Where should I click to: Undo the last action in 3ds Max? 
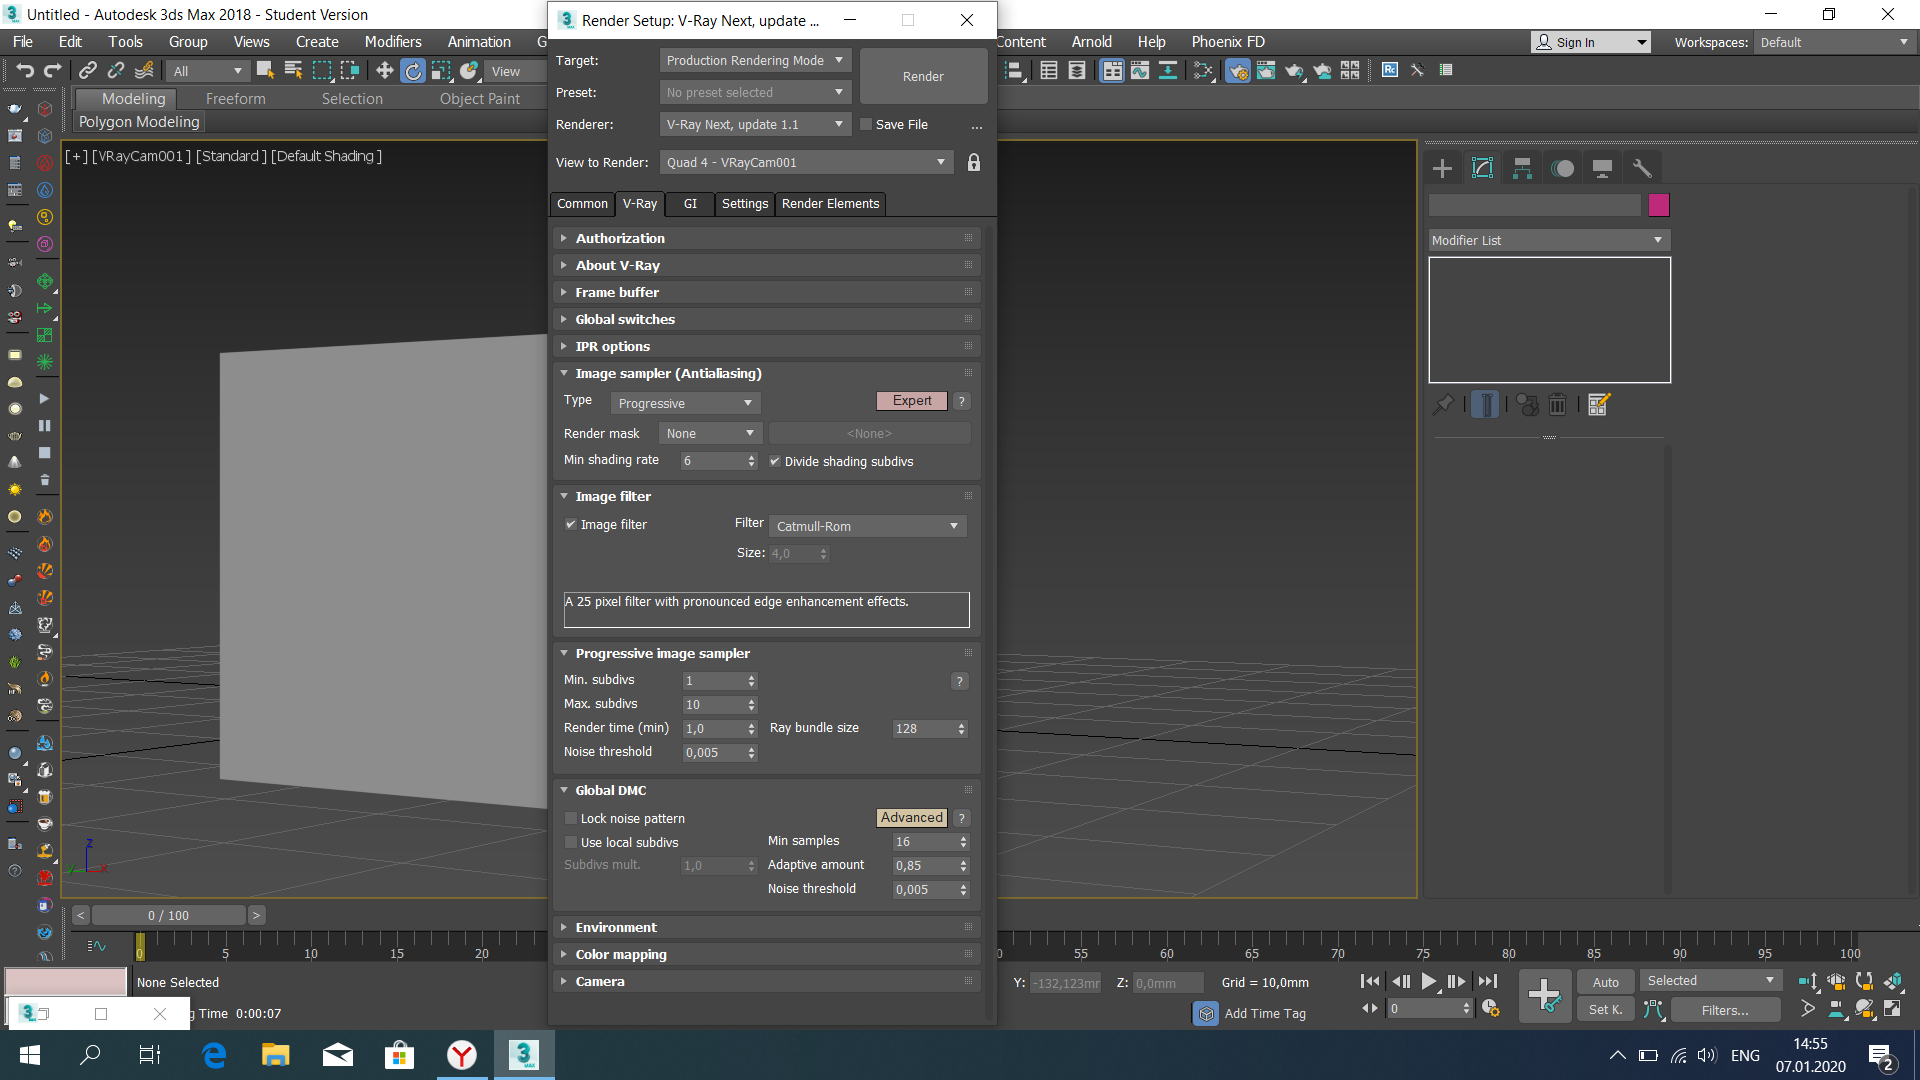[x=25, y=70]
